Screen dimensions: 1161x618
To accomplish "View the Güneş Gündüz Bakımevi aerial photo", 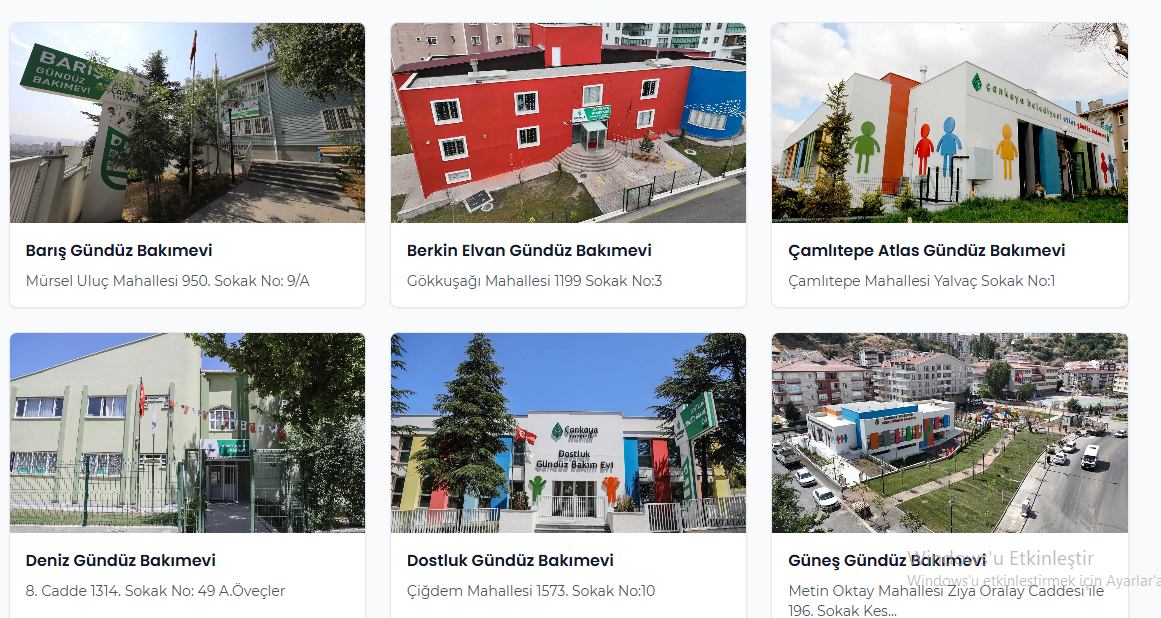I will point(950,433).
